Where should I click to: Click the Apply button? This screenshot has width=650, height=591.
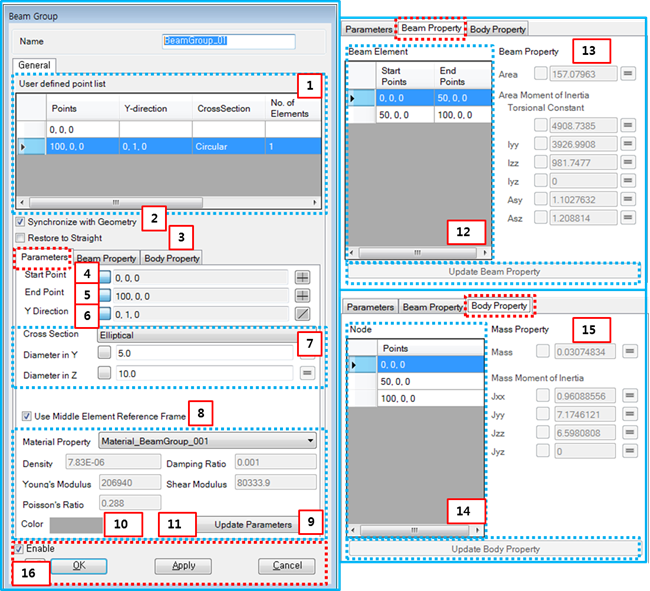[x=183, y=566]
